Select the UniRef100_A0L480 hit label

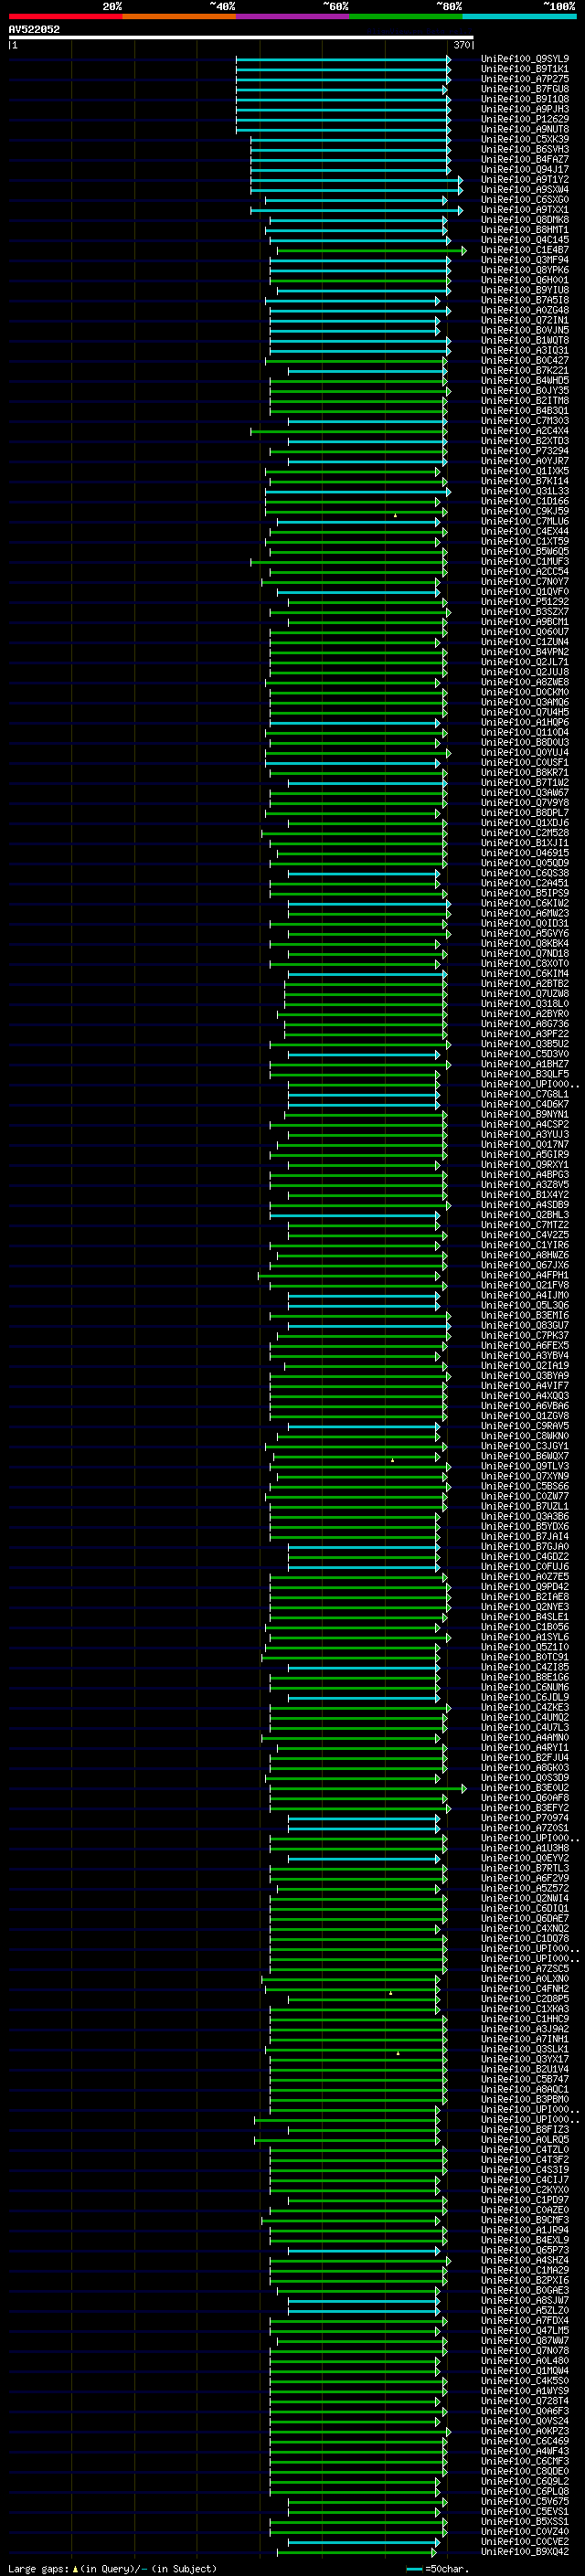(x=525, y=2360)
